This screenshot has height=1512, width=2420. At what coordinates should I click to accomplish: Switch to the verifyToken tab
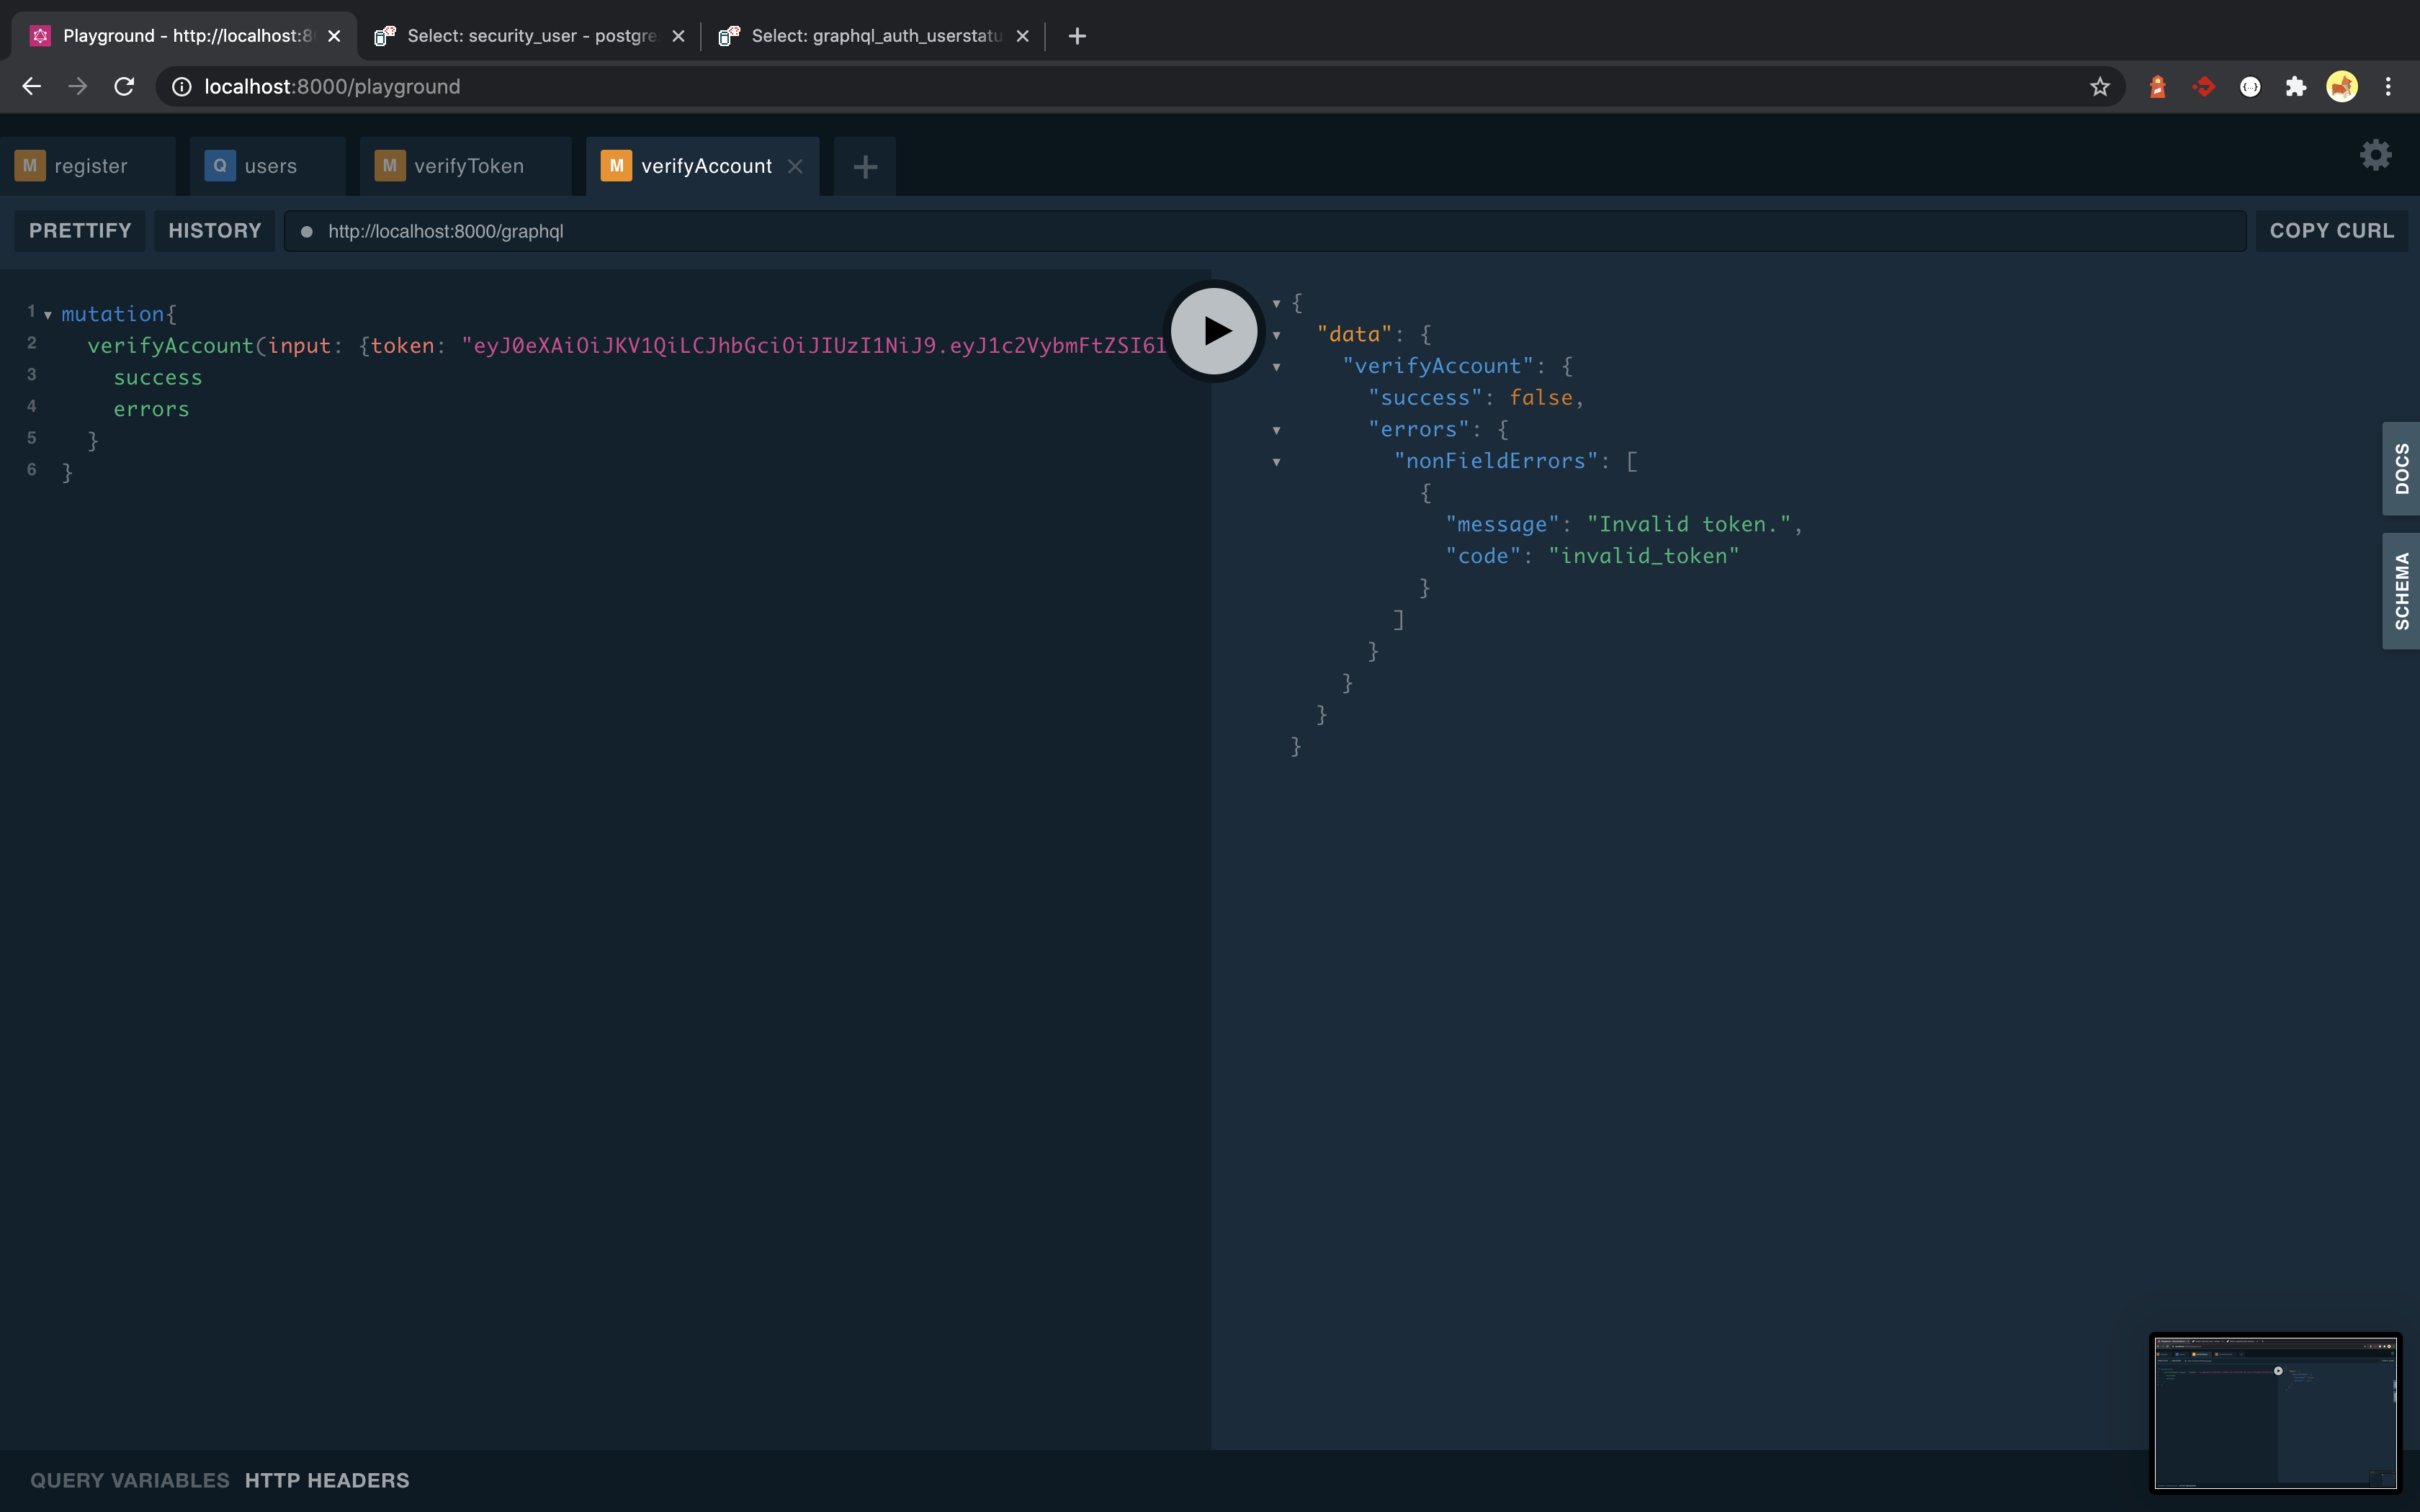point(466,166)
